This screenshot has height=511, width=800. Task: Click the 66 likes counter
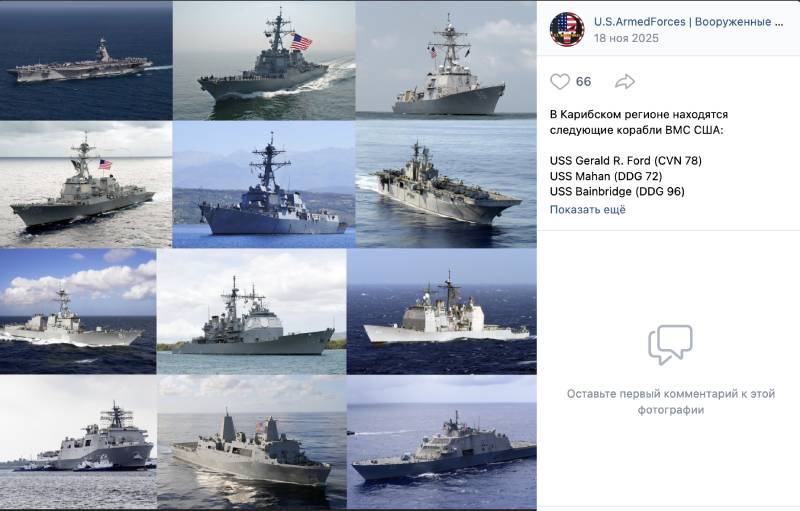583,82
